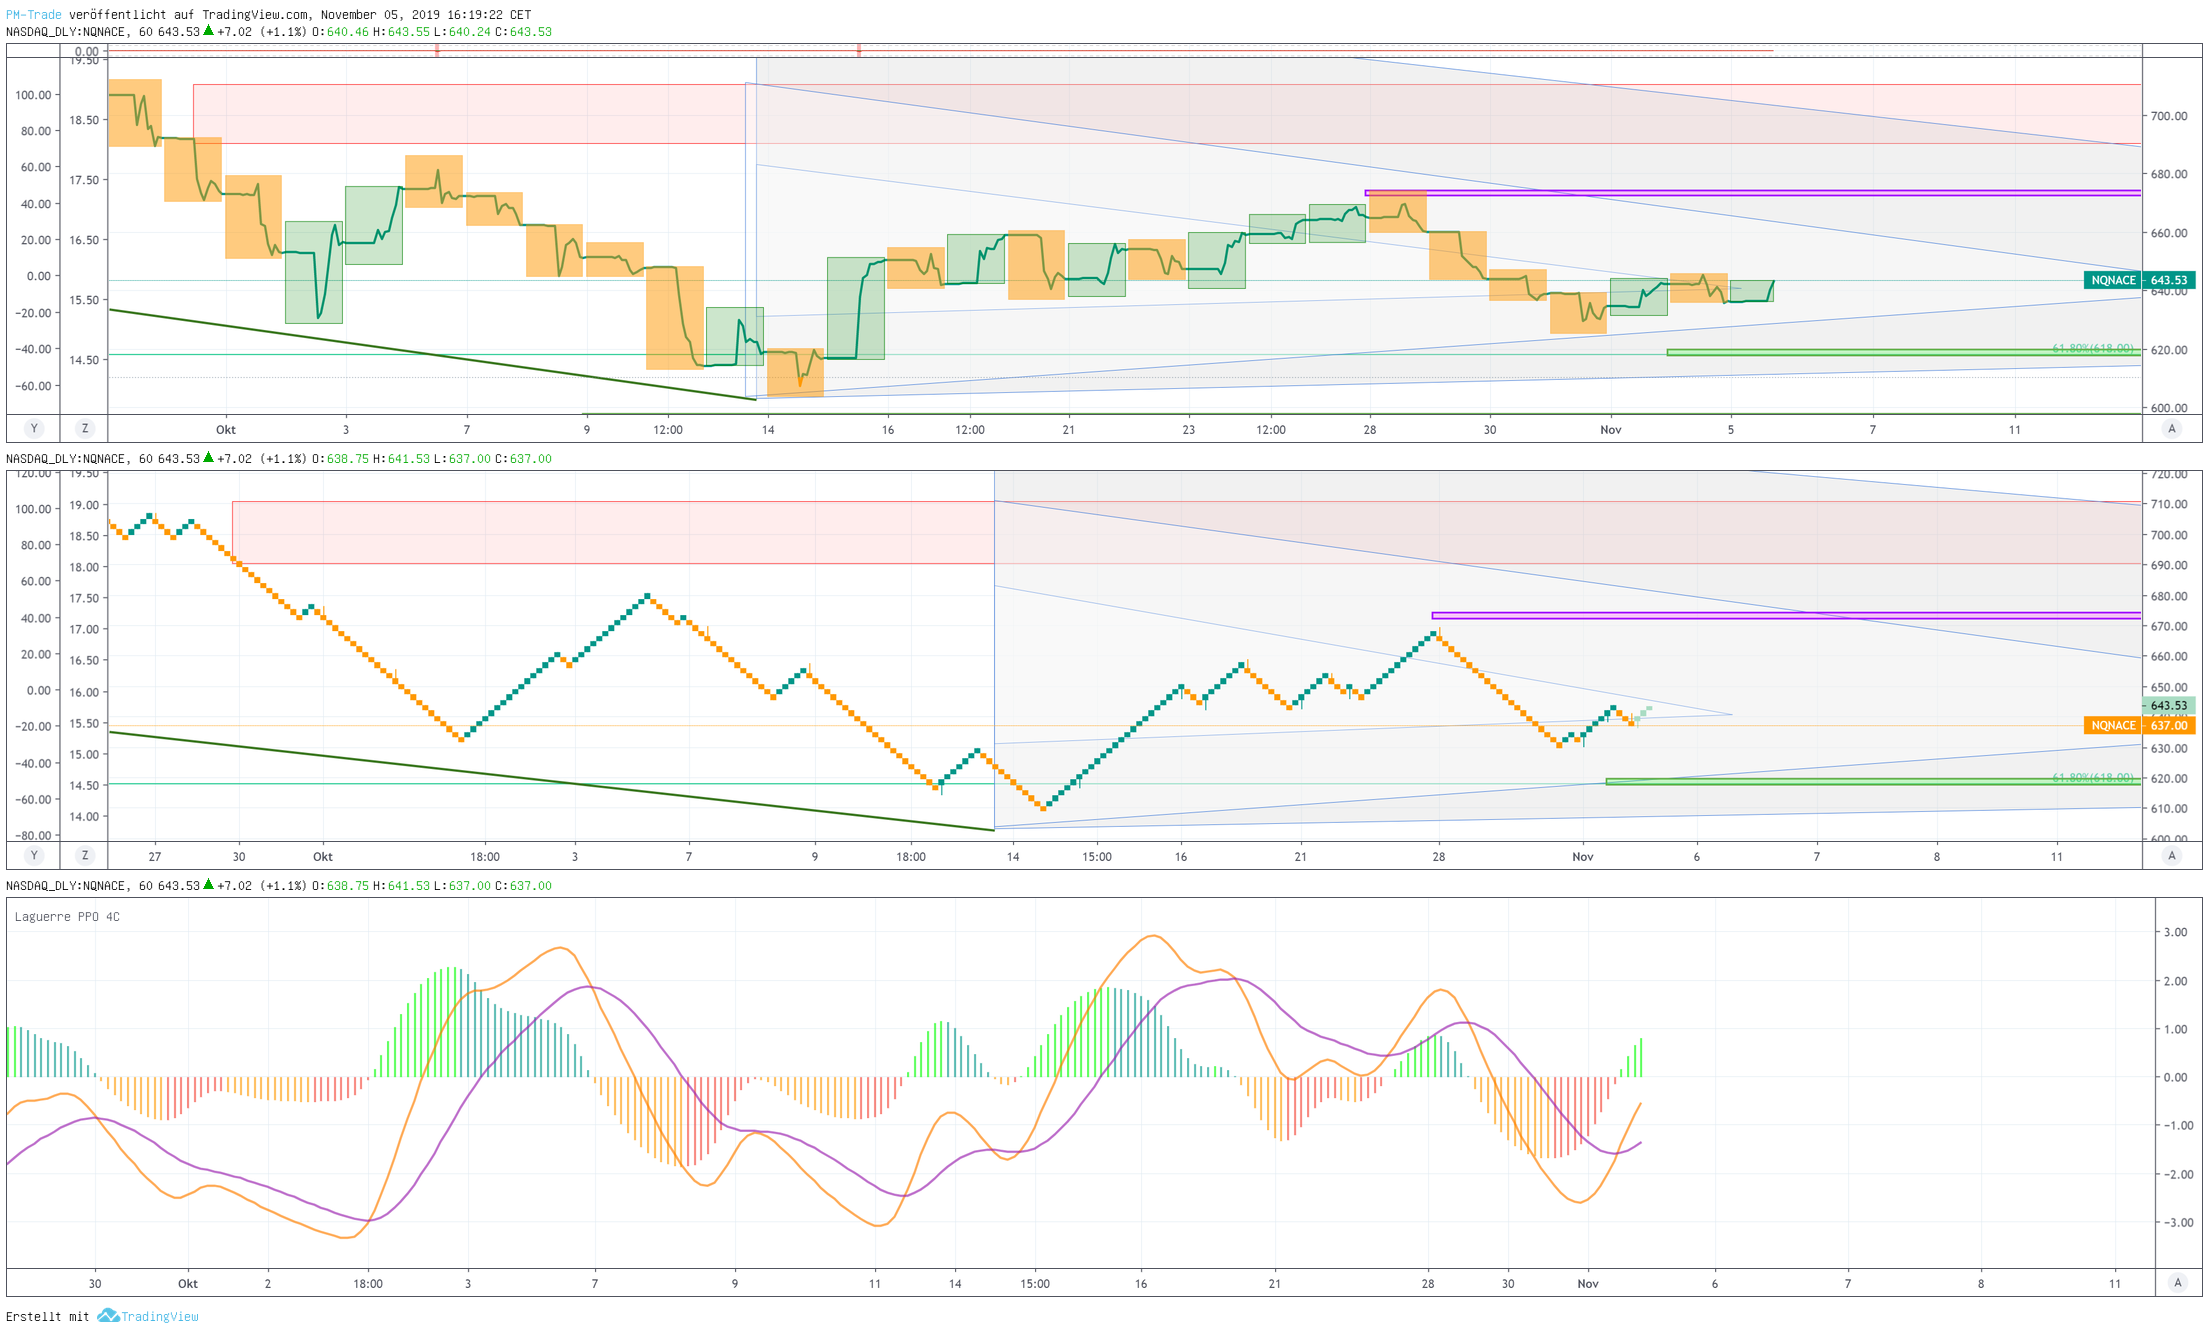The height and width of the screenshot is (1333, 2209).
Task: Toggle the Y scale button on top chart
Action: 34,429
